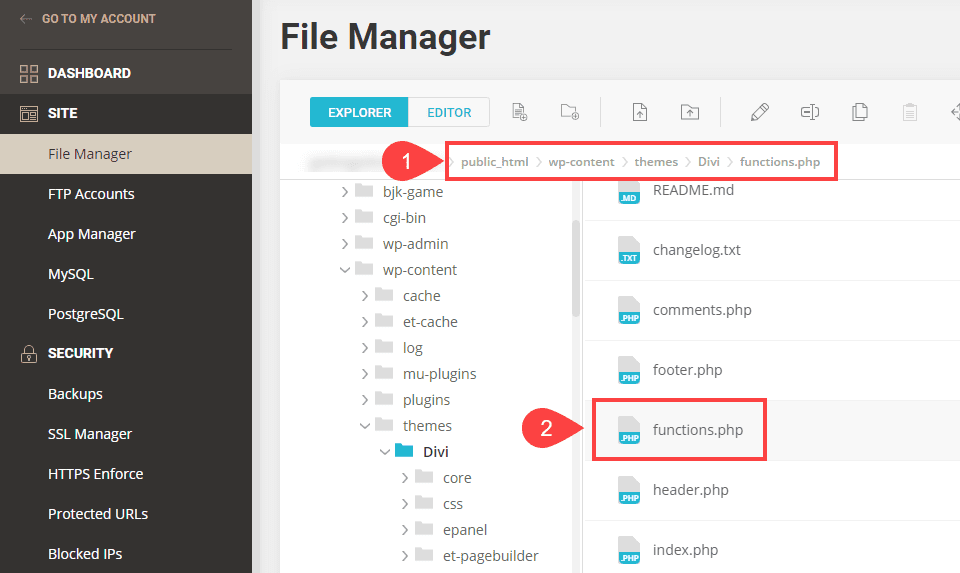Click the comments.php file icon
The width and height of the screenshot is (960, 573).
pyautogui.click(x=629, y=310)
